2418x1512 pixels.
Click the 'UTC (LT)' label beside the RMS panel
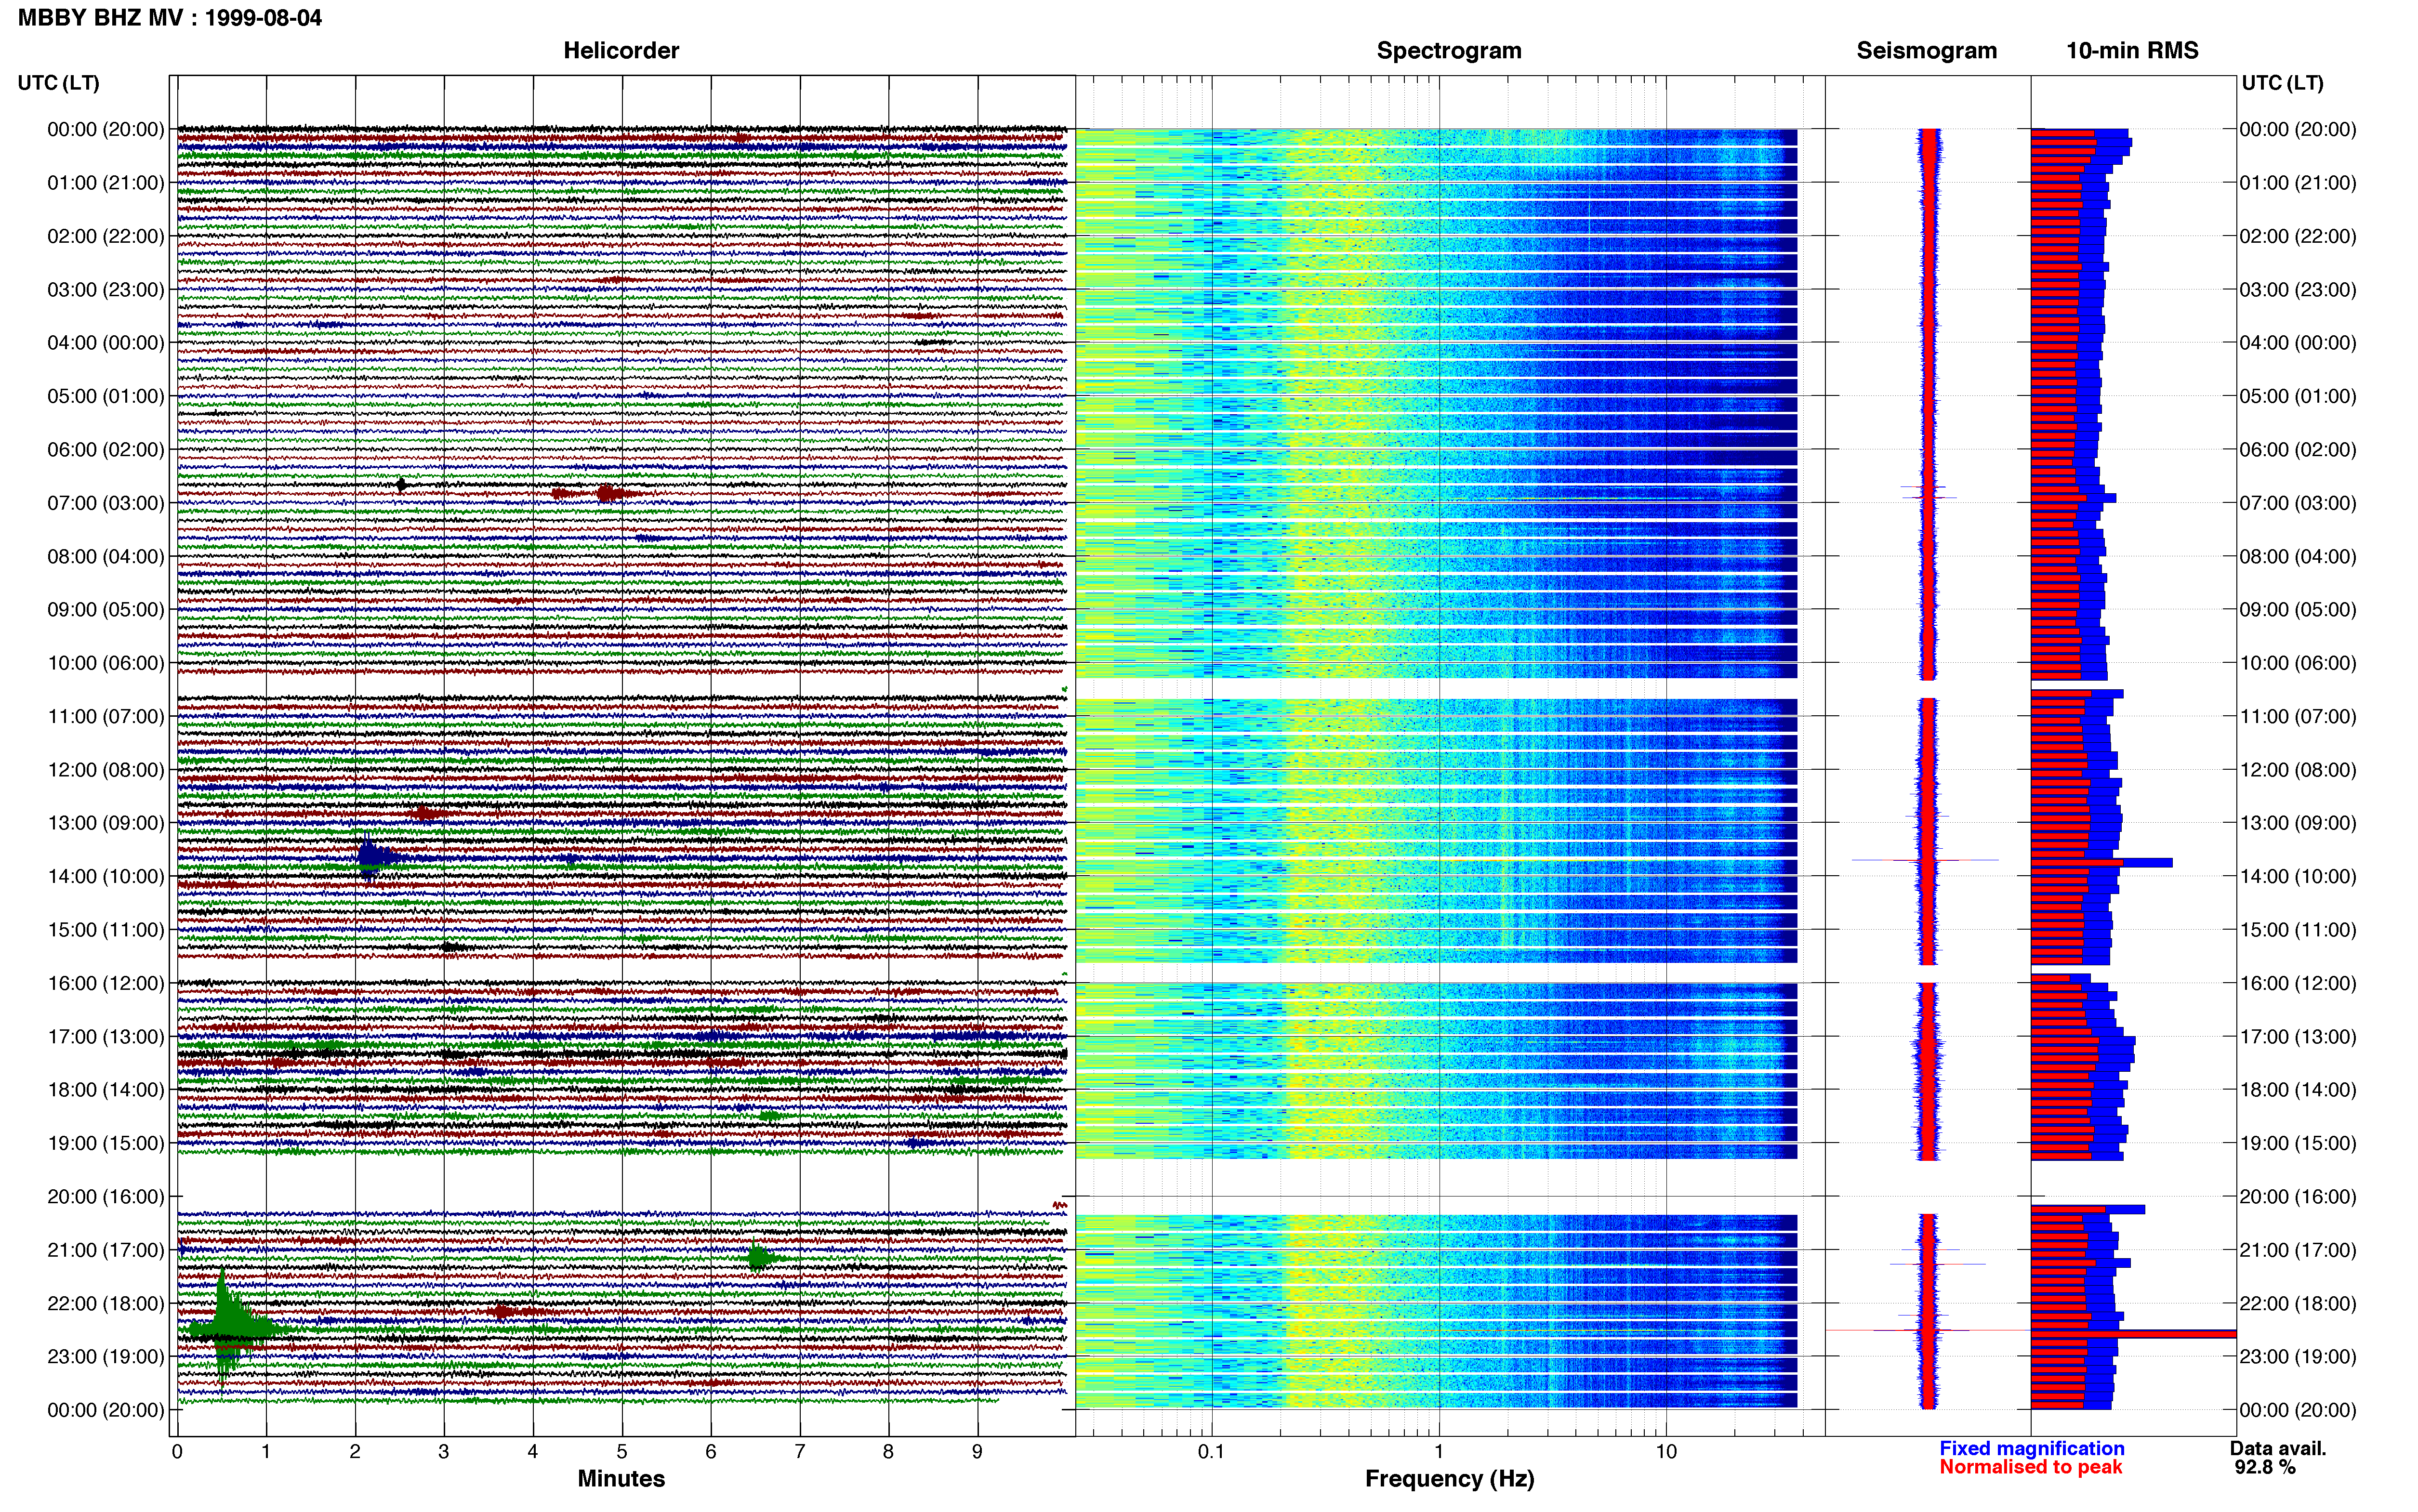pos(2282,83)
